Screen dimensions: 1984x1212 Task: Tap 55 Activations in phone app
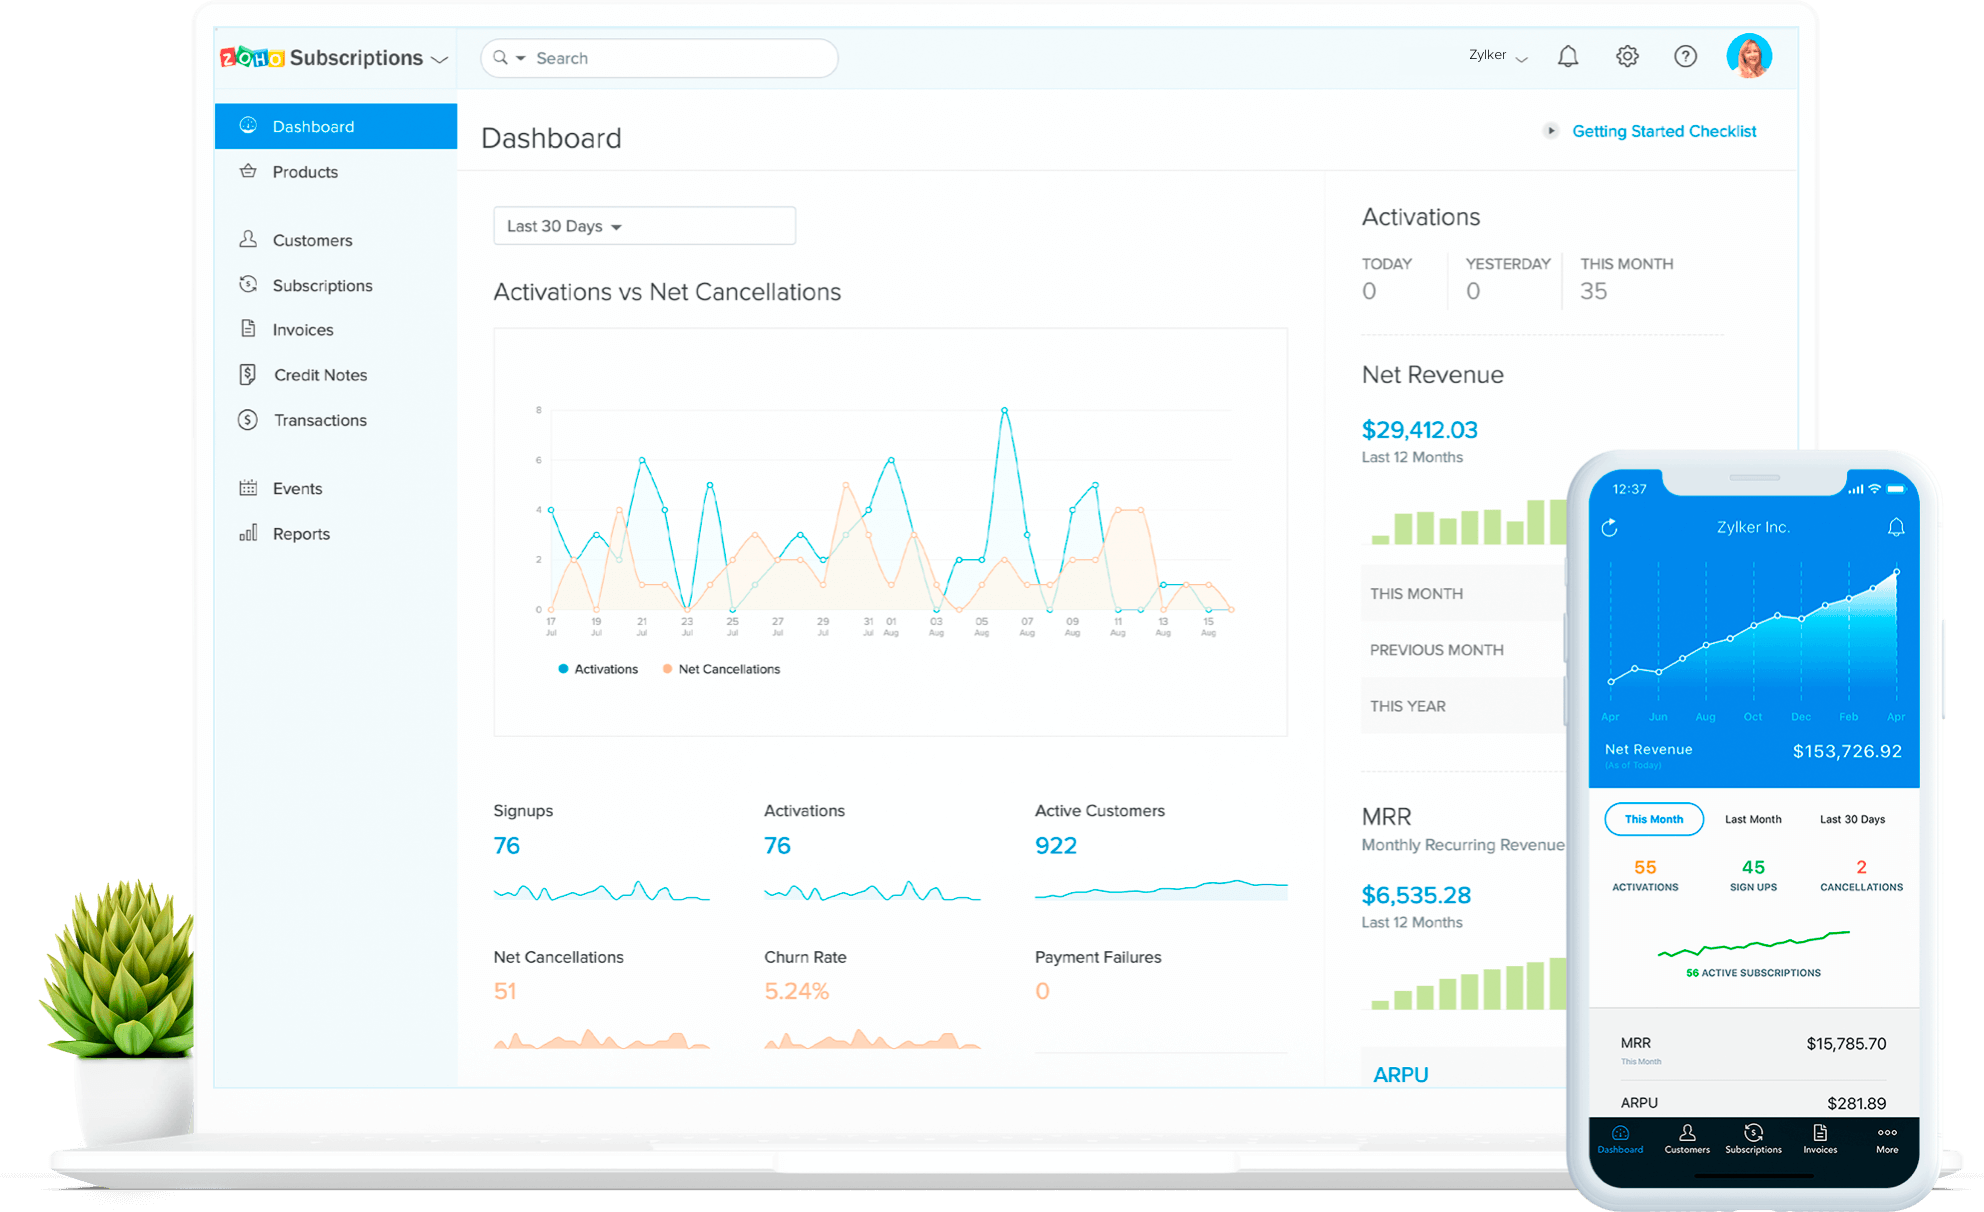tap(1645, 874)
